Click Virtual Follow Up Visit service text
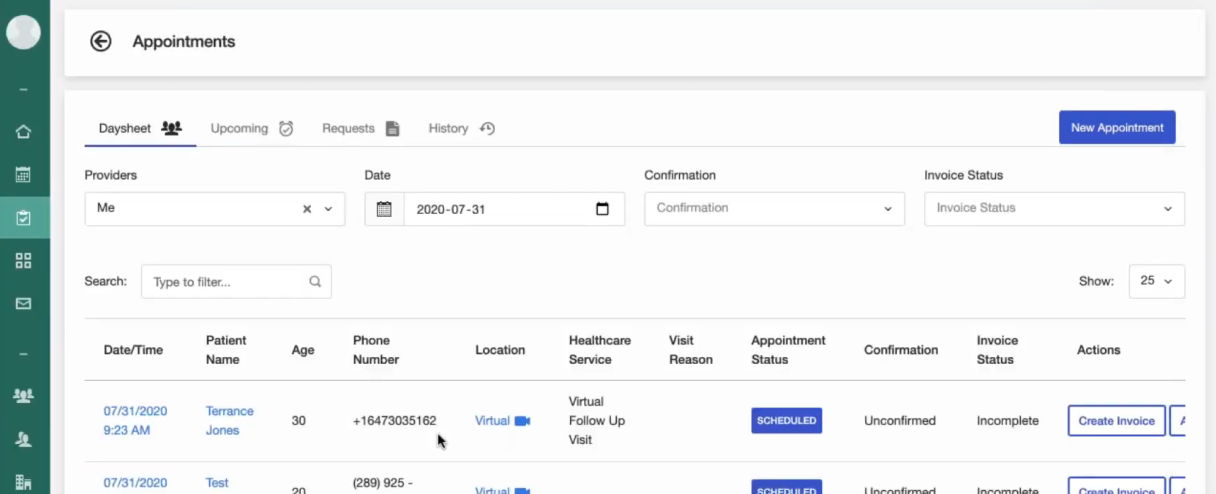The width and height of the screenshot is (1216, 494). (x=597, y=421)
